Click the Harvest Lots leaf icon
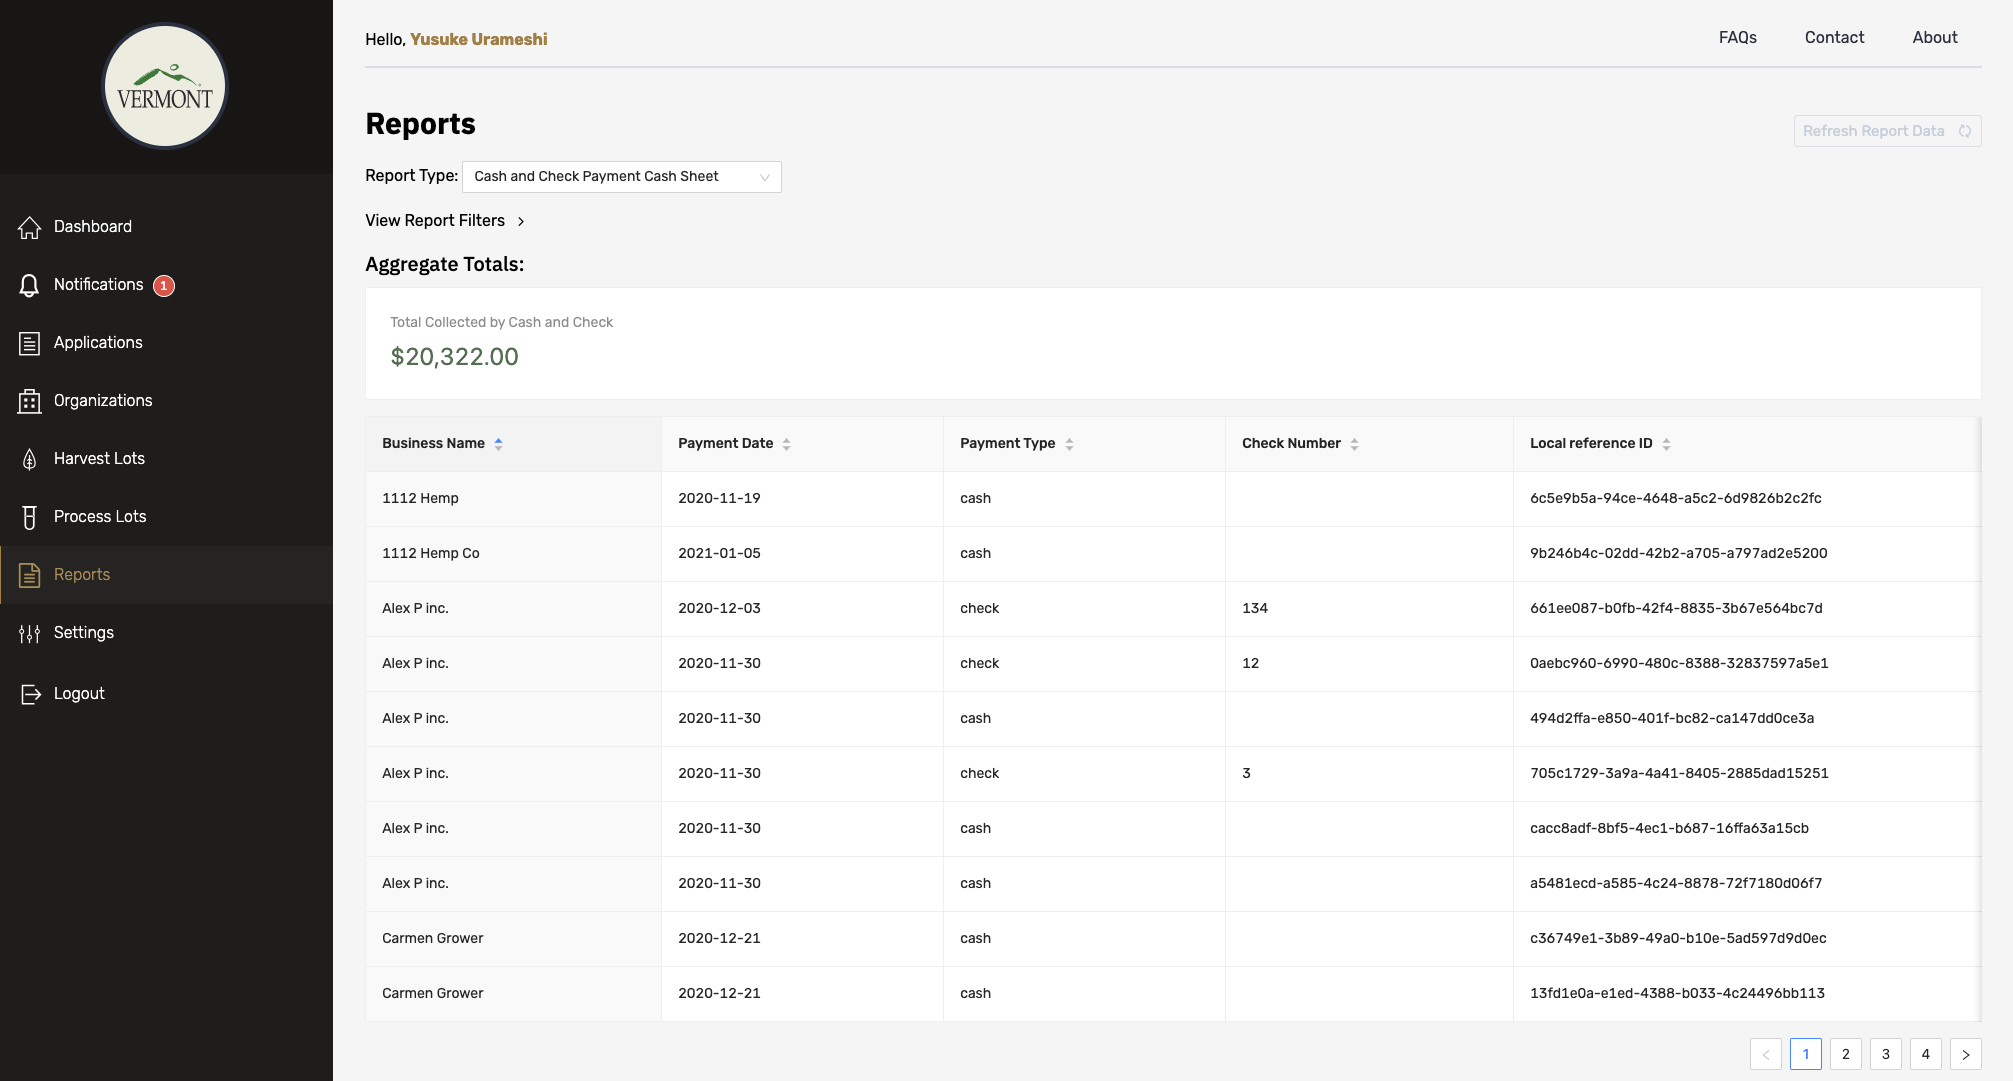The image size is (2013, 1081). (x=29, y=459)
